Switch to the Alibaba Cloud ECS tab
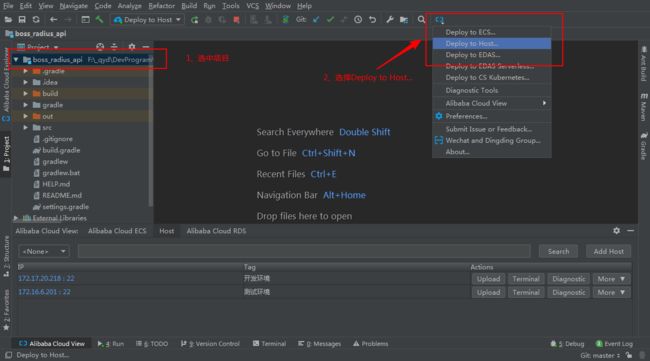This screenshot has height=361, width=650. click(117, 231)
